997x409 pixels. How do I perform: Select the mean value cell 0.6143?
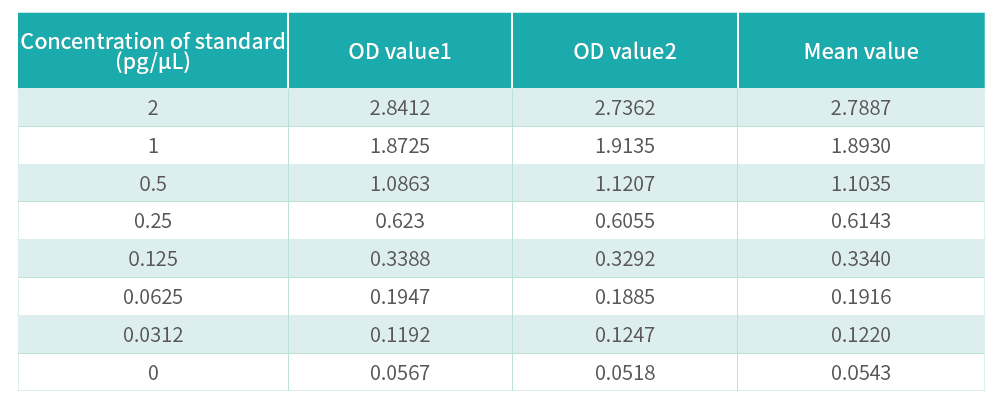[x=861, y=221]
